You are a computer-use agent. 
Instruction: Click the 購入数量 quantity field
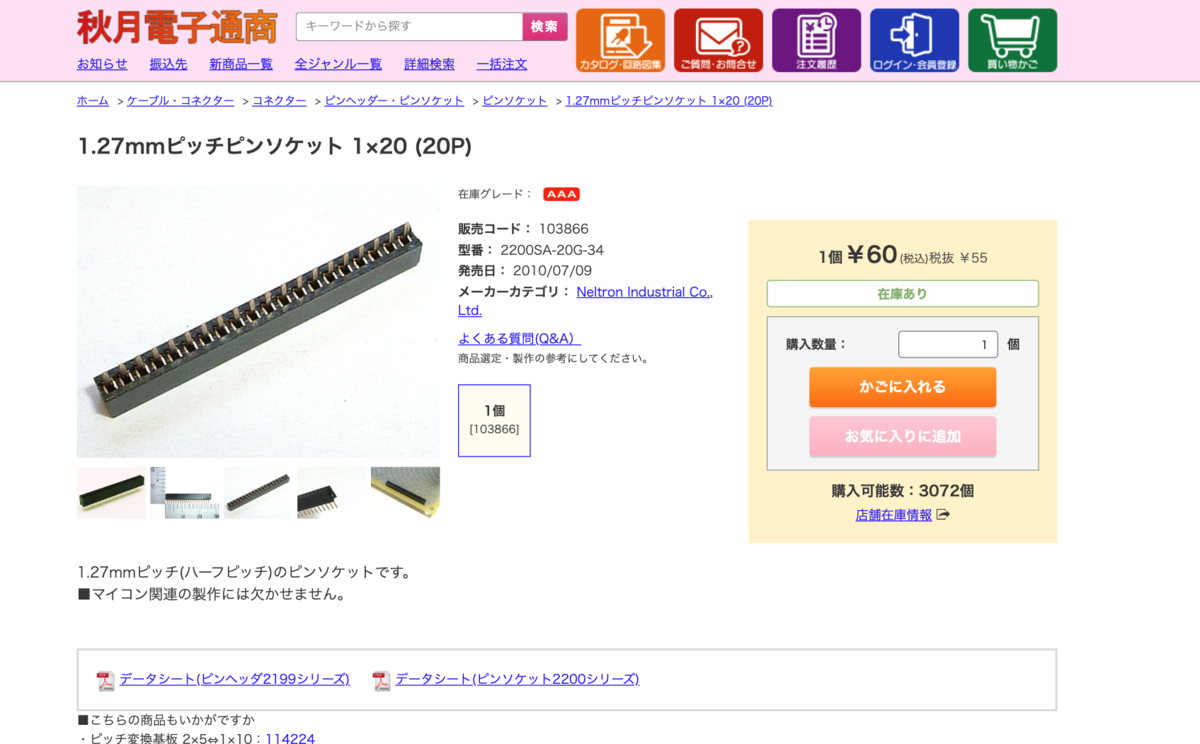948,344
